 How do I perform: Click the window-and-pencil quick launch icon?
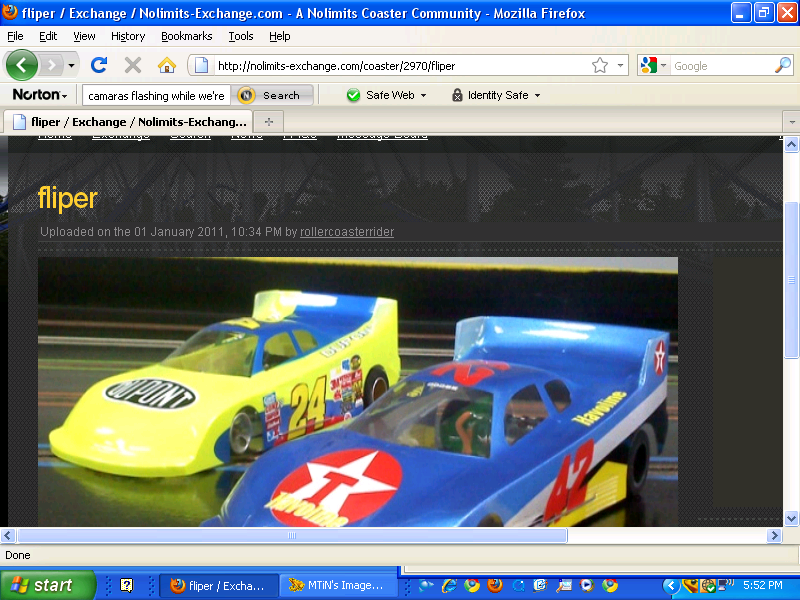coord(564,585)
